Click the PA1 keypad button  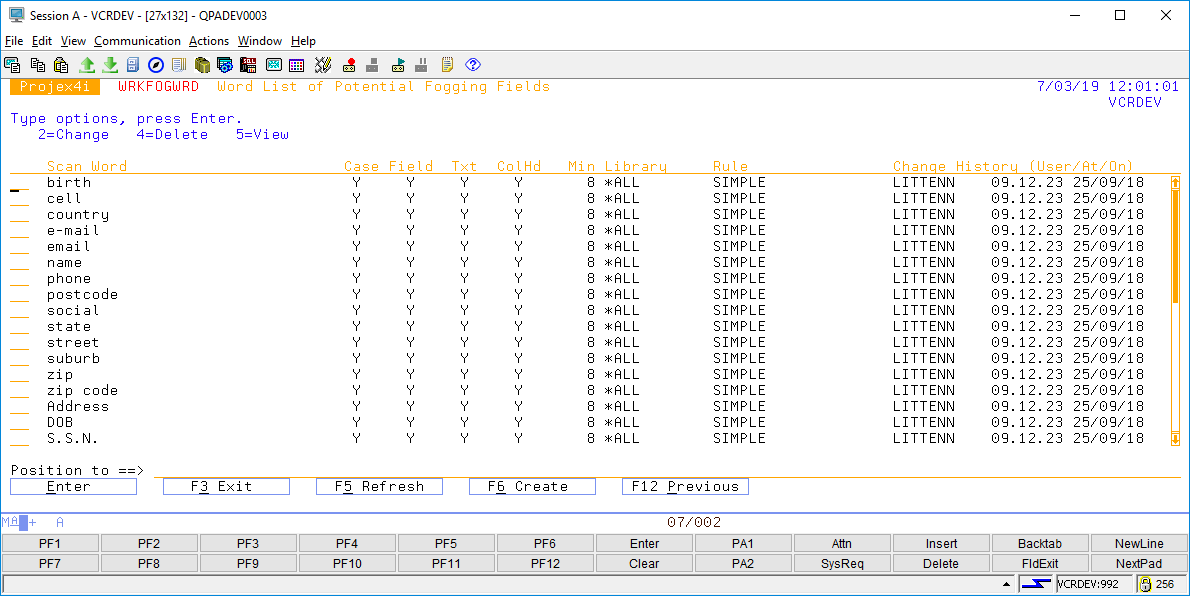(743, 544)
